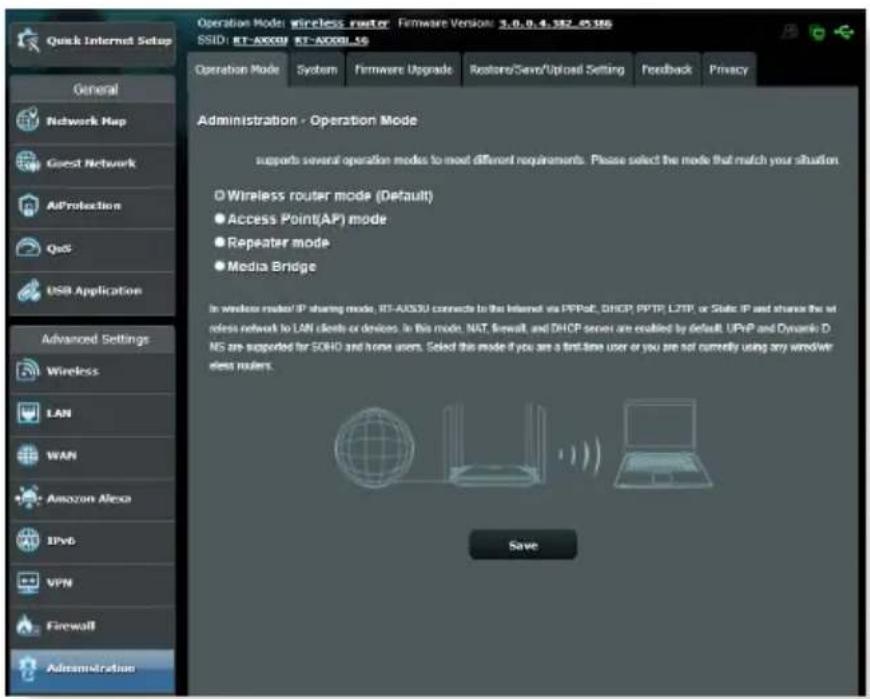Open AiProtection menu label
The height and width of the screenshot is (699, 870).
tap(84, 205)
